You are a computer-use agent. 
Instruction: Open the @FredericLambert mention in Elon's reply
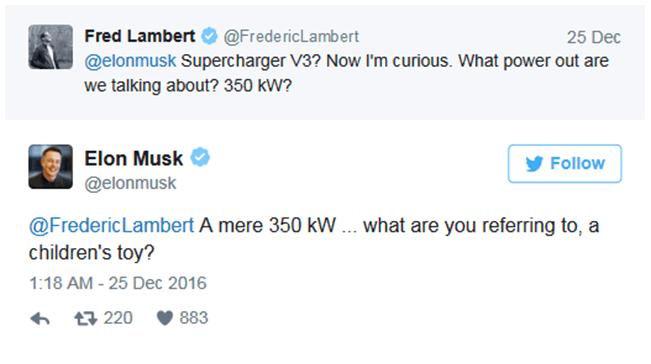pos(111,226)
